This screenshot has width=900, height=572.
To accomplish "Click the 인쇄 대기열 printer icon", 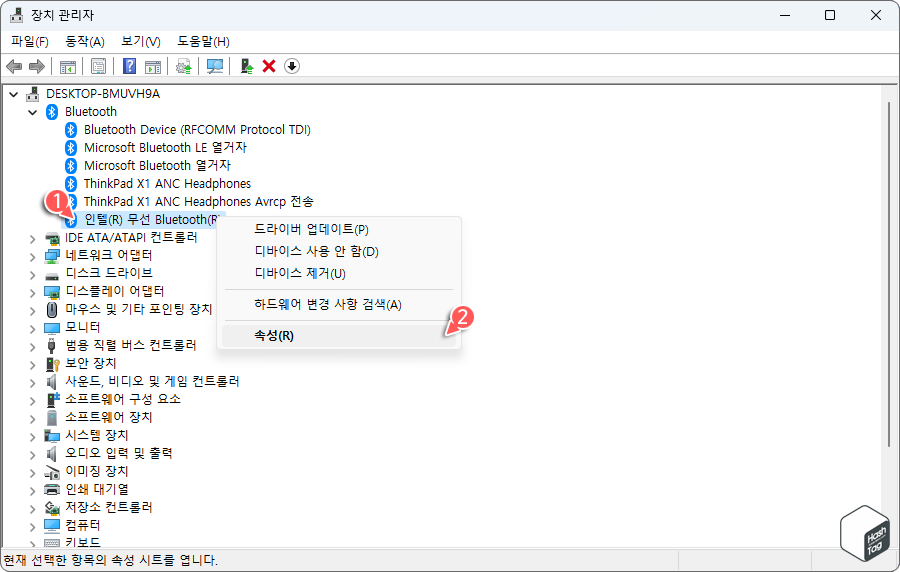I will [x=52, y=490].
